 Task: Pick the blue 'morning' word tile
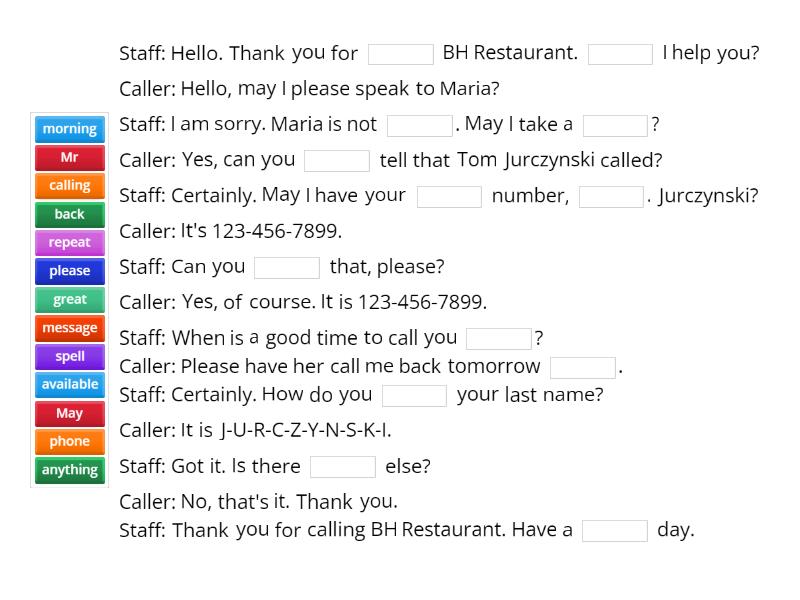point(69,129)
